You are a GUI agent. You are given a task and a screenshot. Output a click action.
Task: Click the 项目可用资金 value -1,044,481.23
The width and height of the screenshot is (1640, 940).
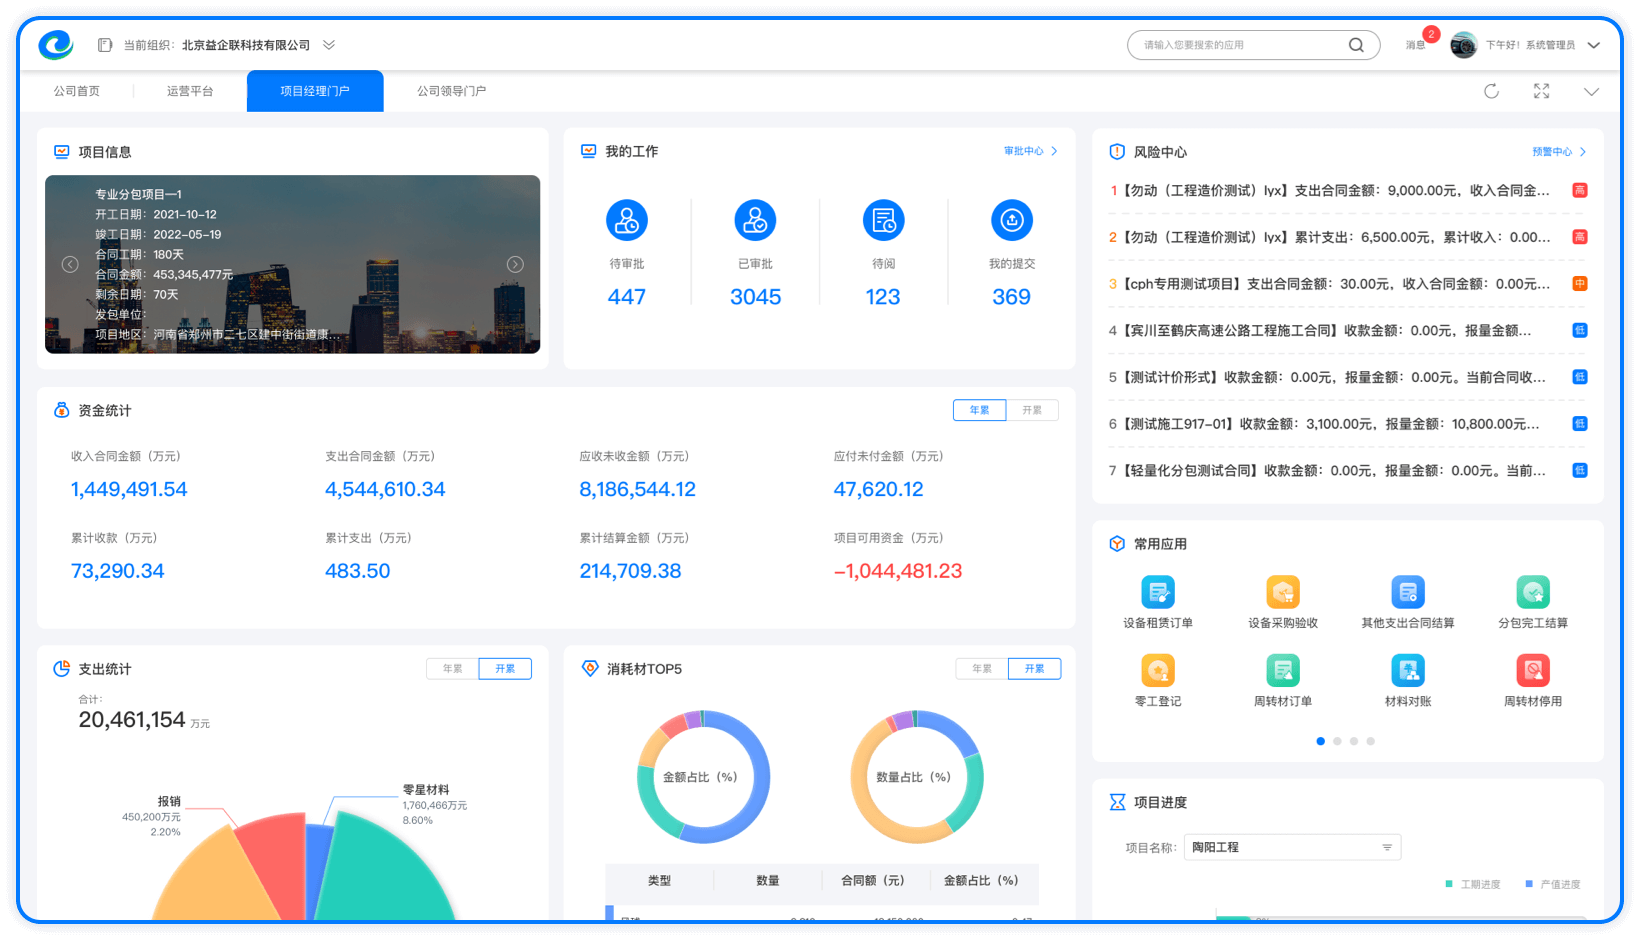(x=898, y=571)
